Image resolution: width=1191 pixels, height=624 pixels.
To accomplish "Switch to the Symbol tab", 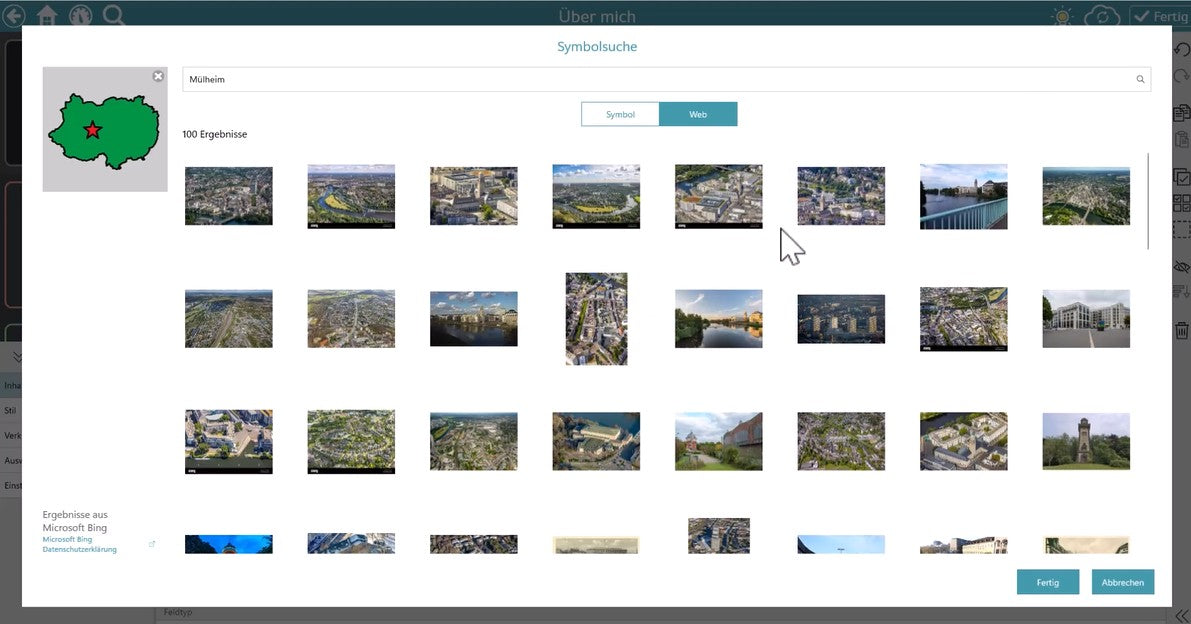I will 620,115.
